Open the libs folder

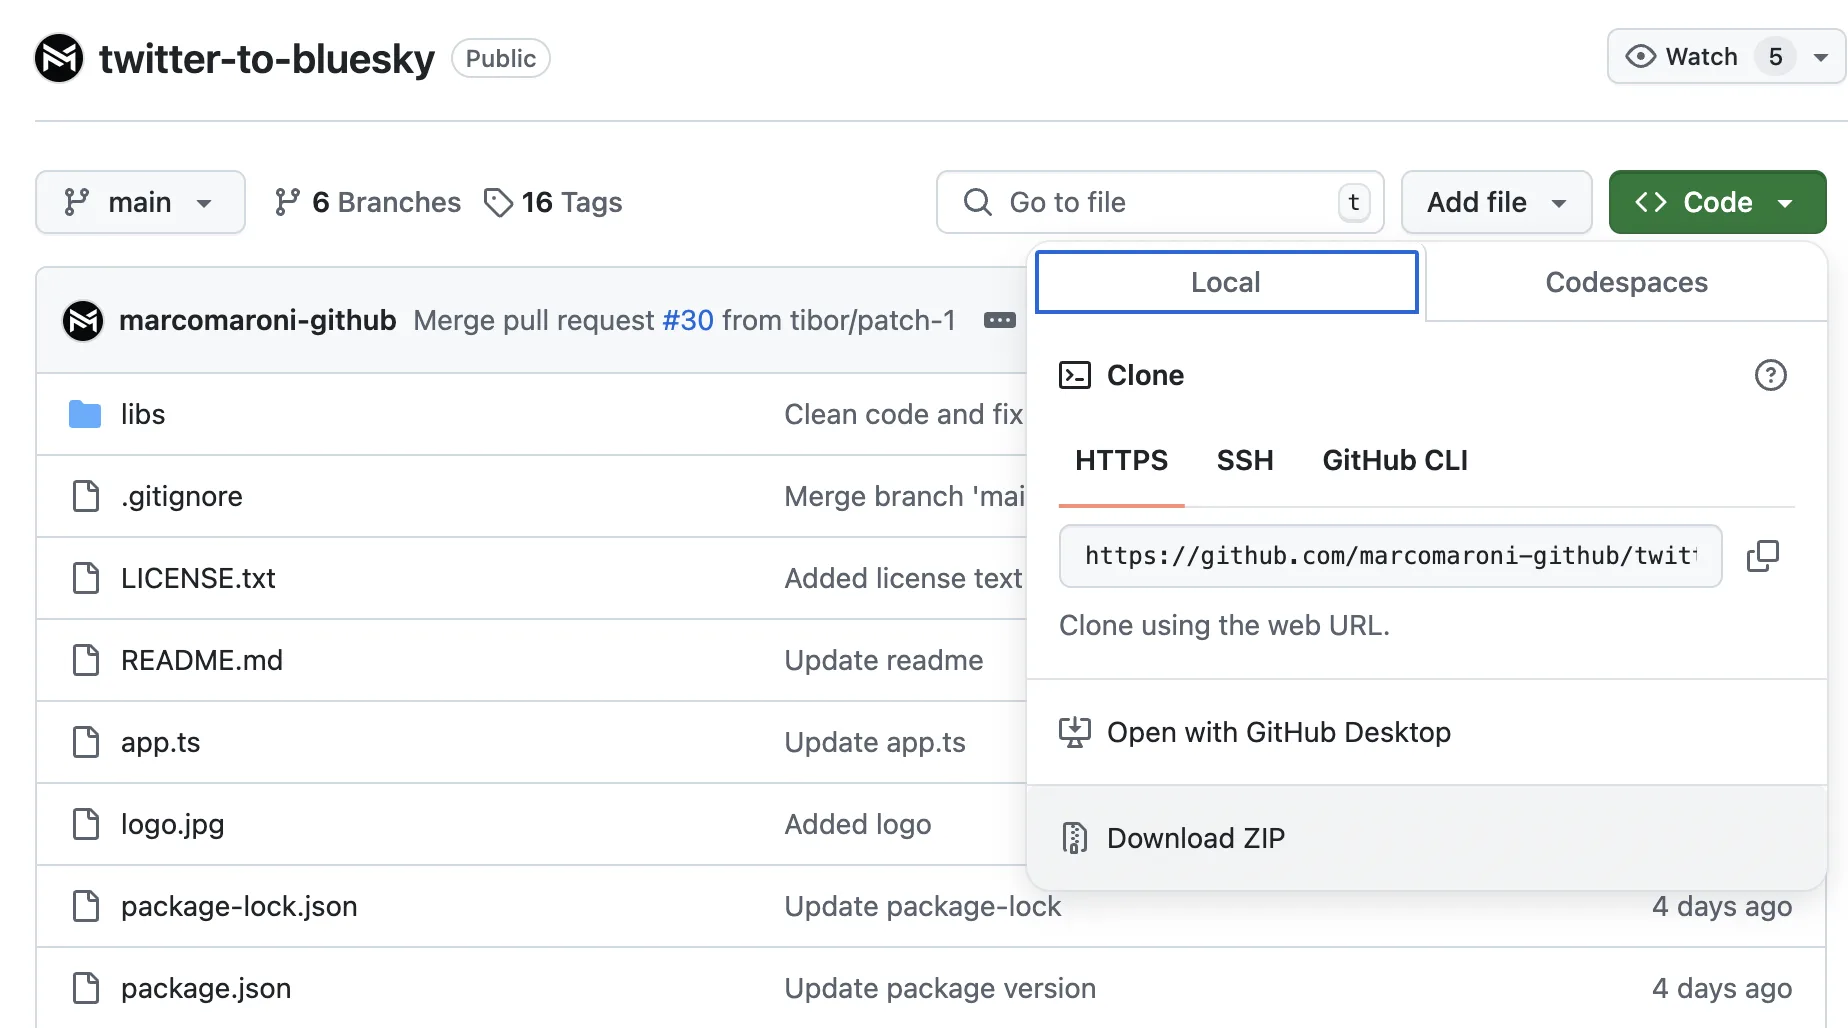tap(143, 414)
